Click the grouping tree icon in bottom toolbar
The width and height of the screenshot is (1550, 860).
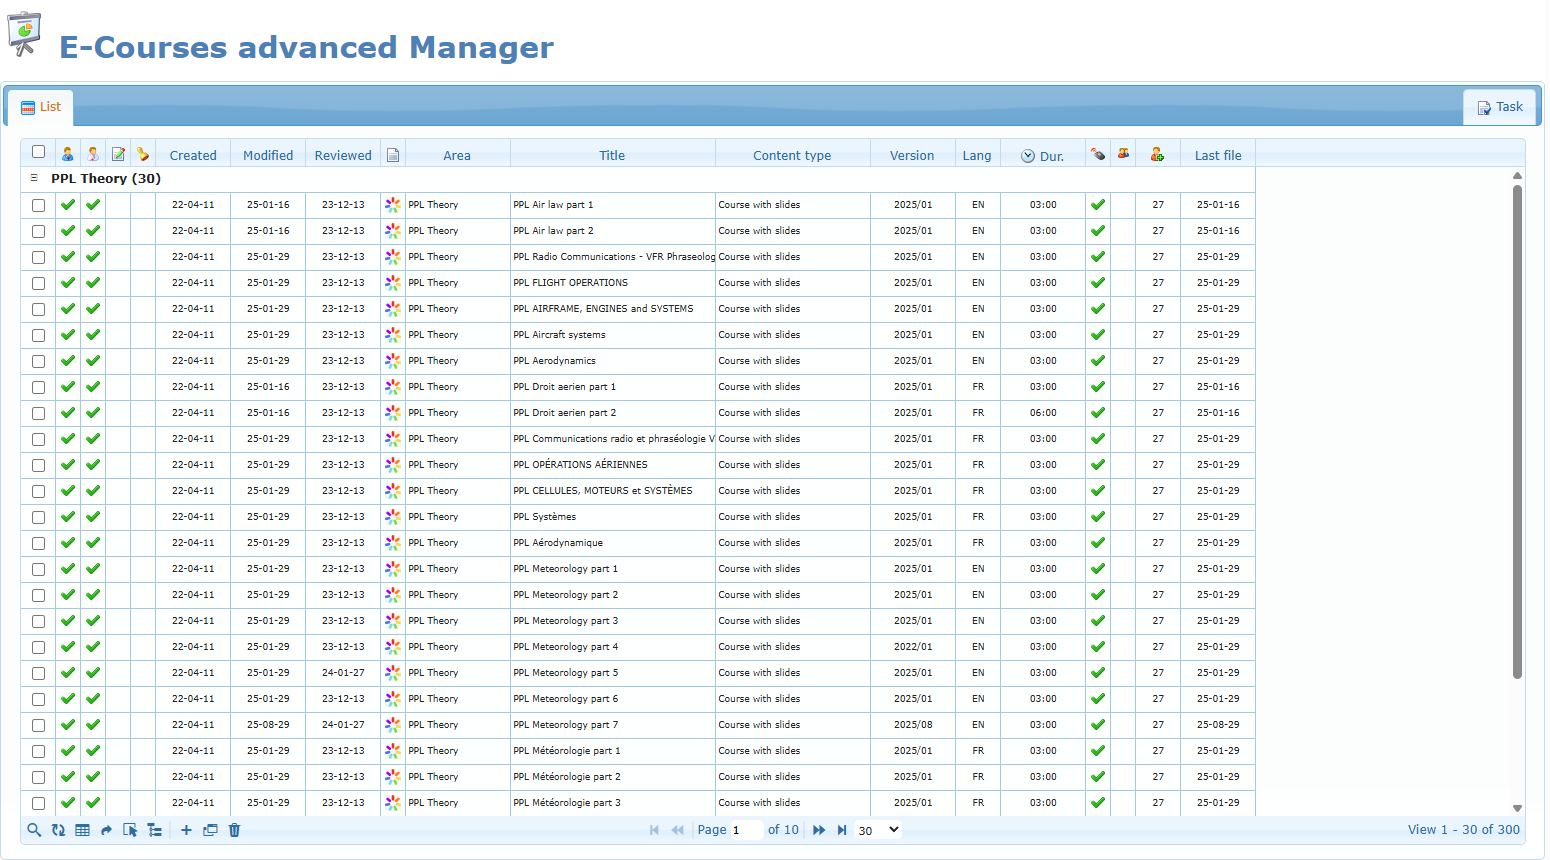pos(154,830)
